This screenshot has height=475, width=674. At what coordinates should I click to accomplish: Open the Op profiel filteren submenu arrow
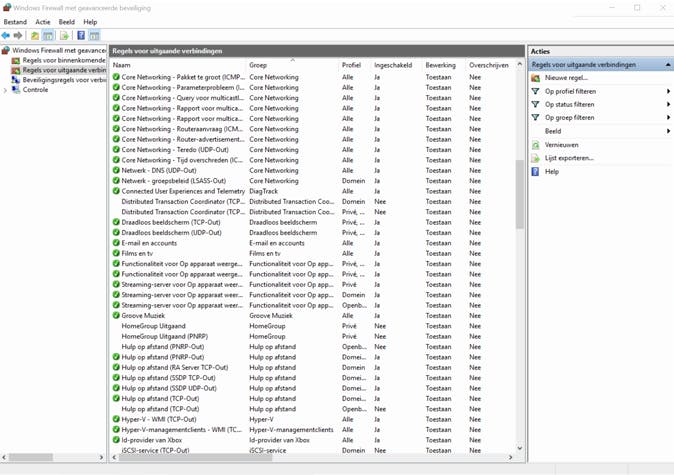668,91
